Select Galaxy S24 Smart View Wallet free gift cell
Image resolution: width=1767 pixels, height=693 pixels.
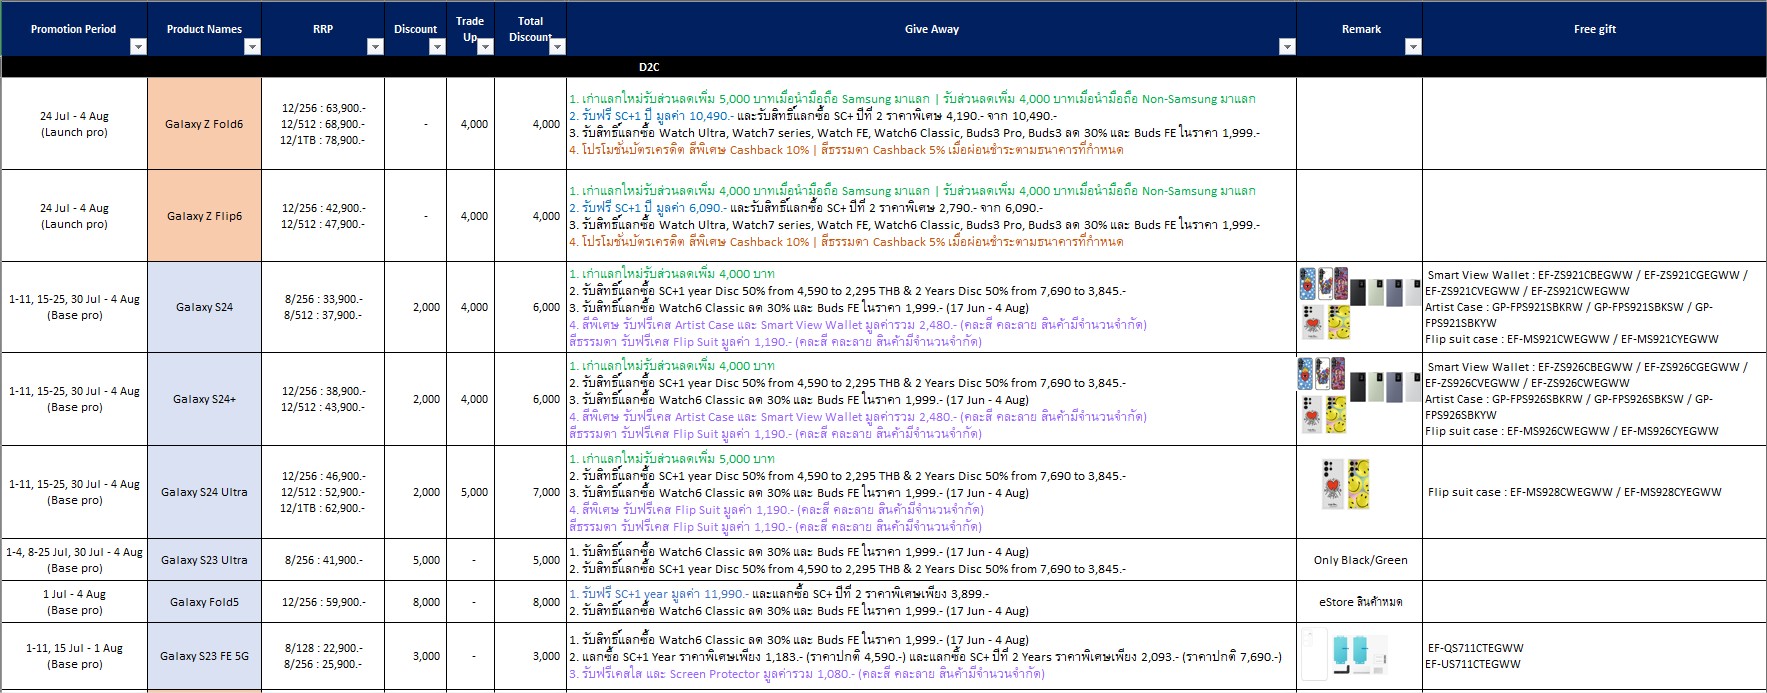(x=1594, y=307)
